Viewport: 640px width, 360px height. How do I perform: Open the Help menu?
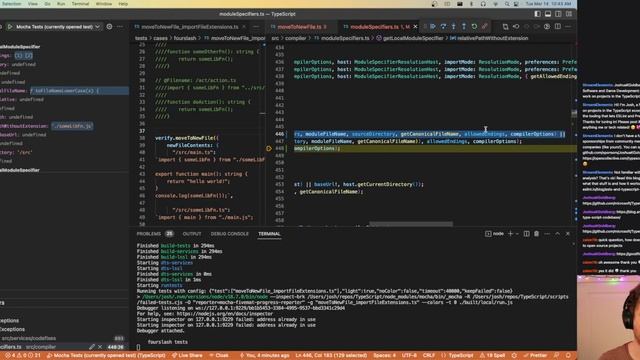[x=123, y=4]
